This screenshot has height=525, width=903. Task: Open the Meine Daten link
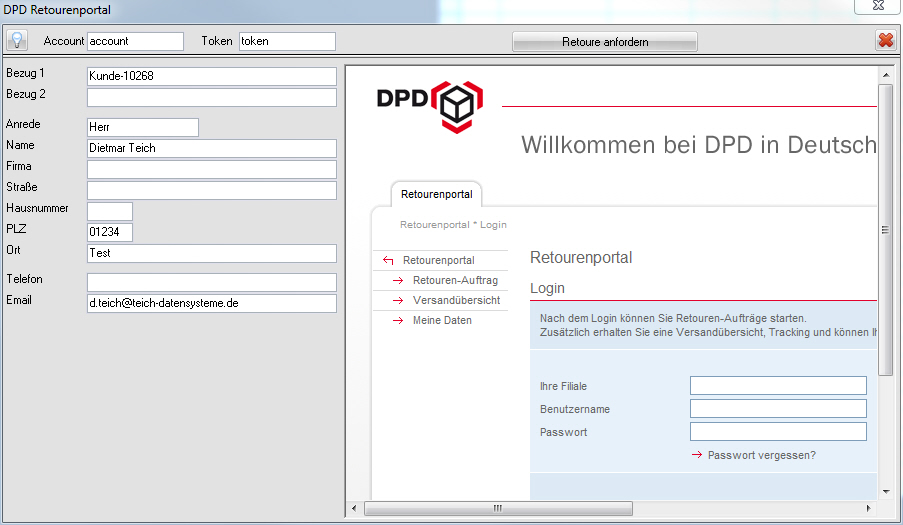(x=442, y=321)
